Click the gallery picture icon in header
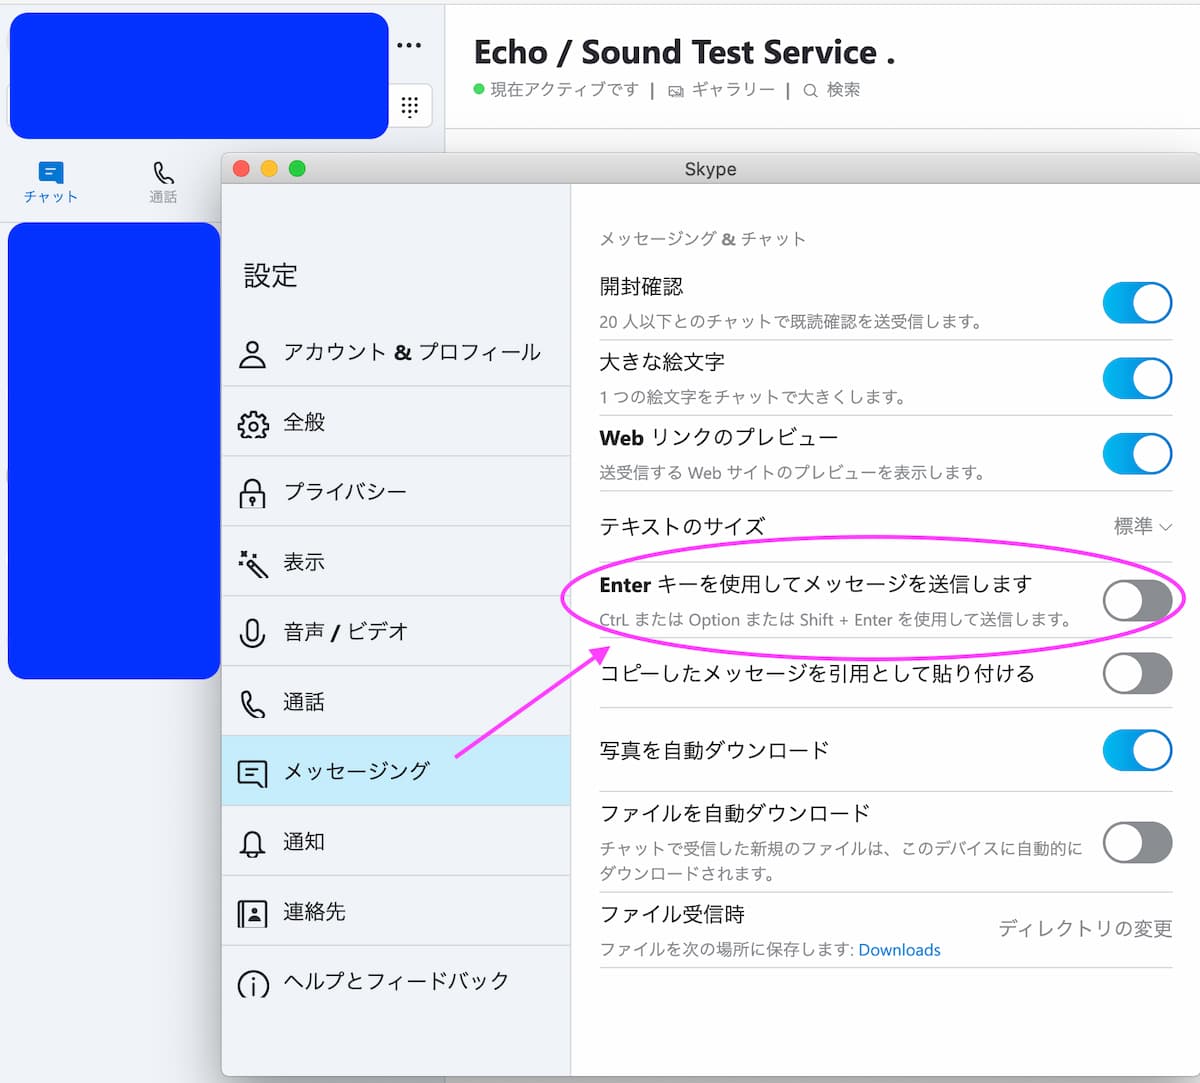Viewport: 1200px width, 1083px height. coord(676,91)
